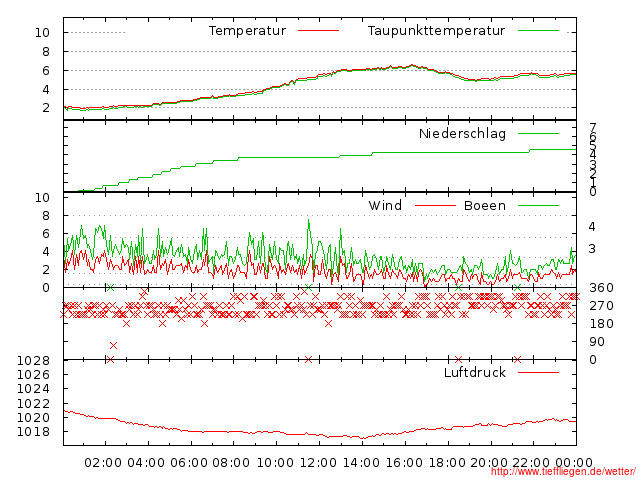Click the Boeen legend label
The height and width of the screenshot is (480, 640).
tap(485, 205)
